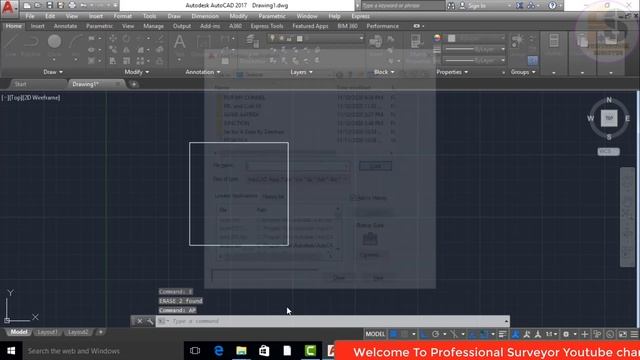Click the Plot printer icon in Quick Access
The image size is (640, 360).
(x=72, y=5)
